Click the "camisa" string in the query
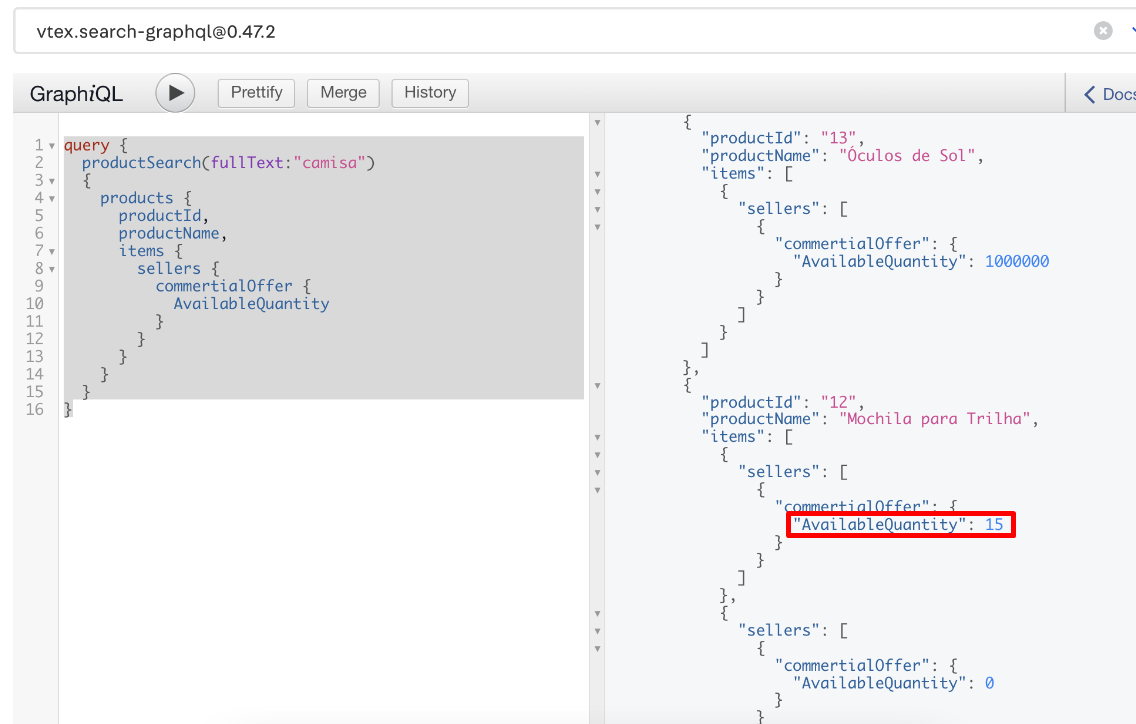The image size is (1136, 724). (329, 162)
